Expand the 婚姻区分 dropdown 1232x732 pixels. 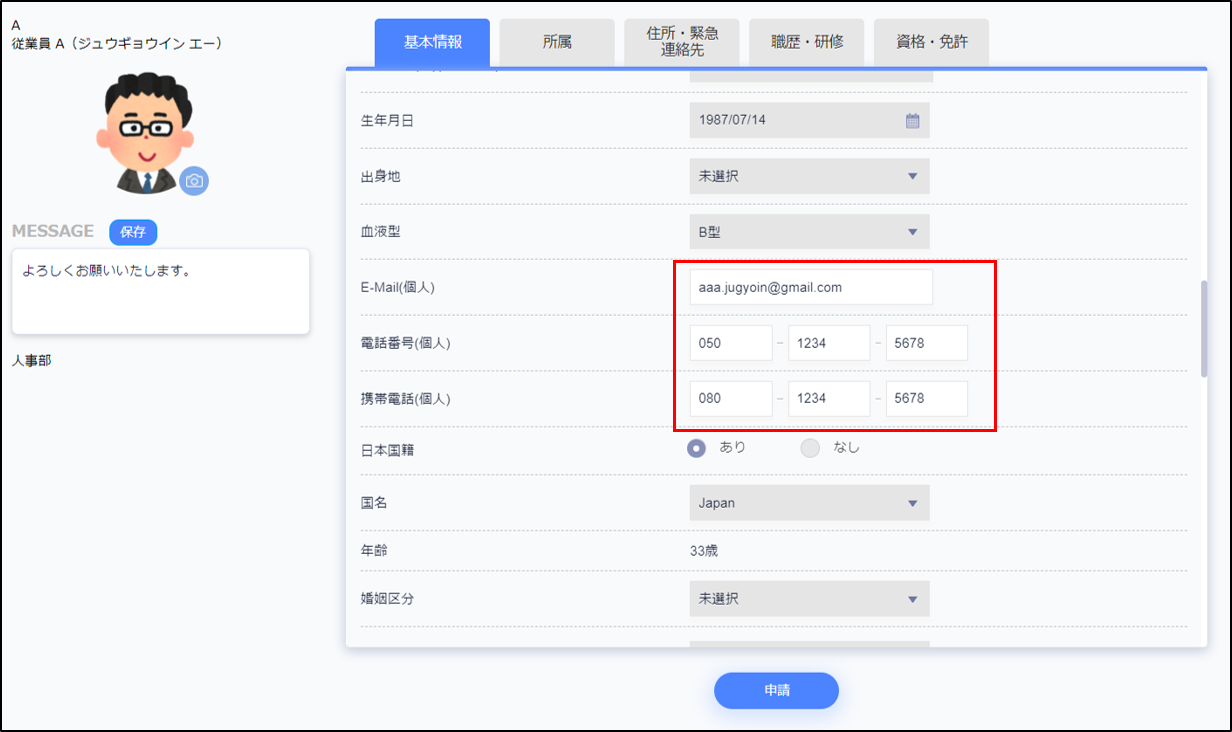(809, 599)
